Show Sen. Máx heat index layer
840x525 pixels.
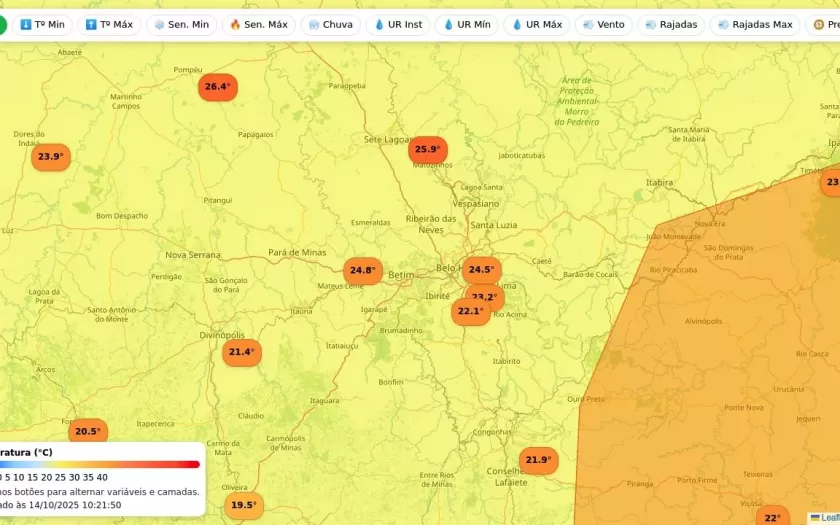tap(258, 24)
